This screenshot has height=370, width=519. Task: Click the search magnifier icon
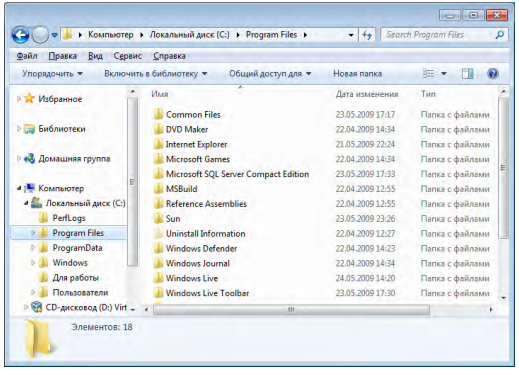click(x=499, y=35)
